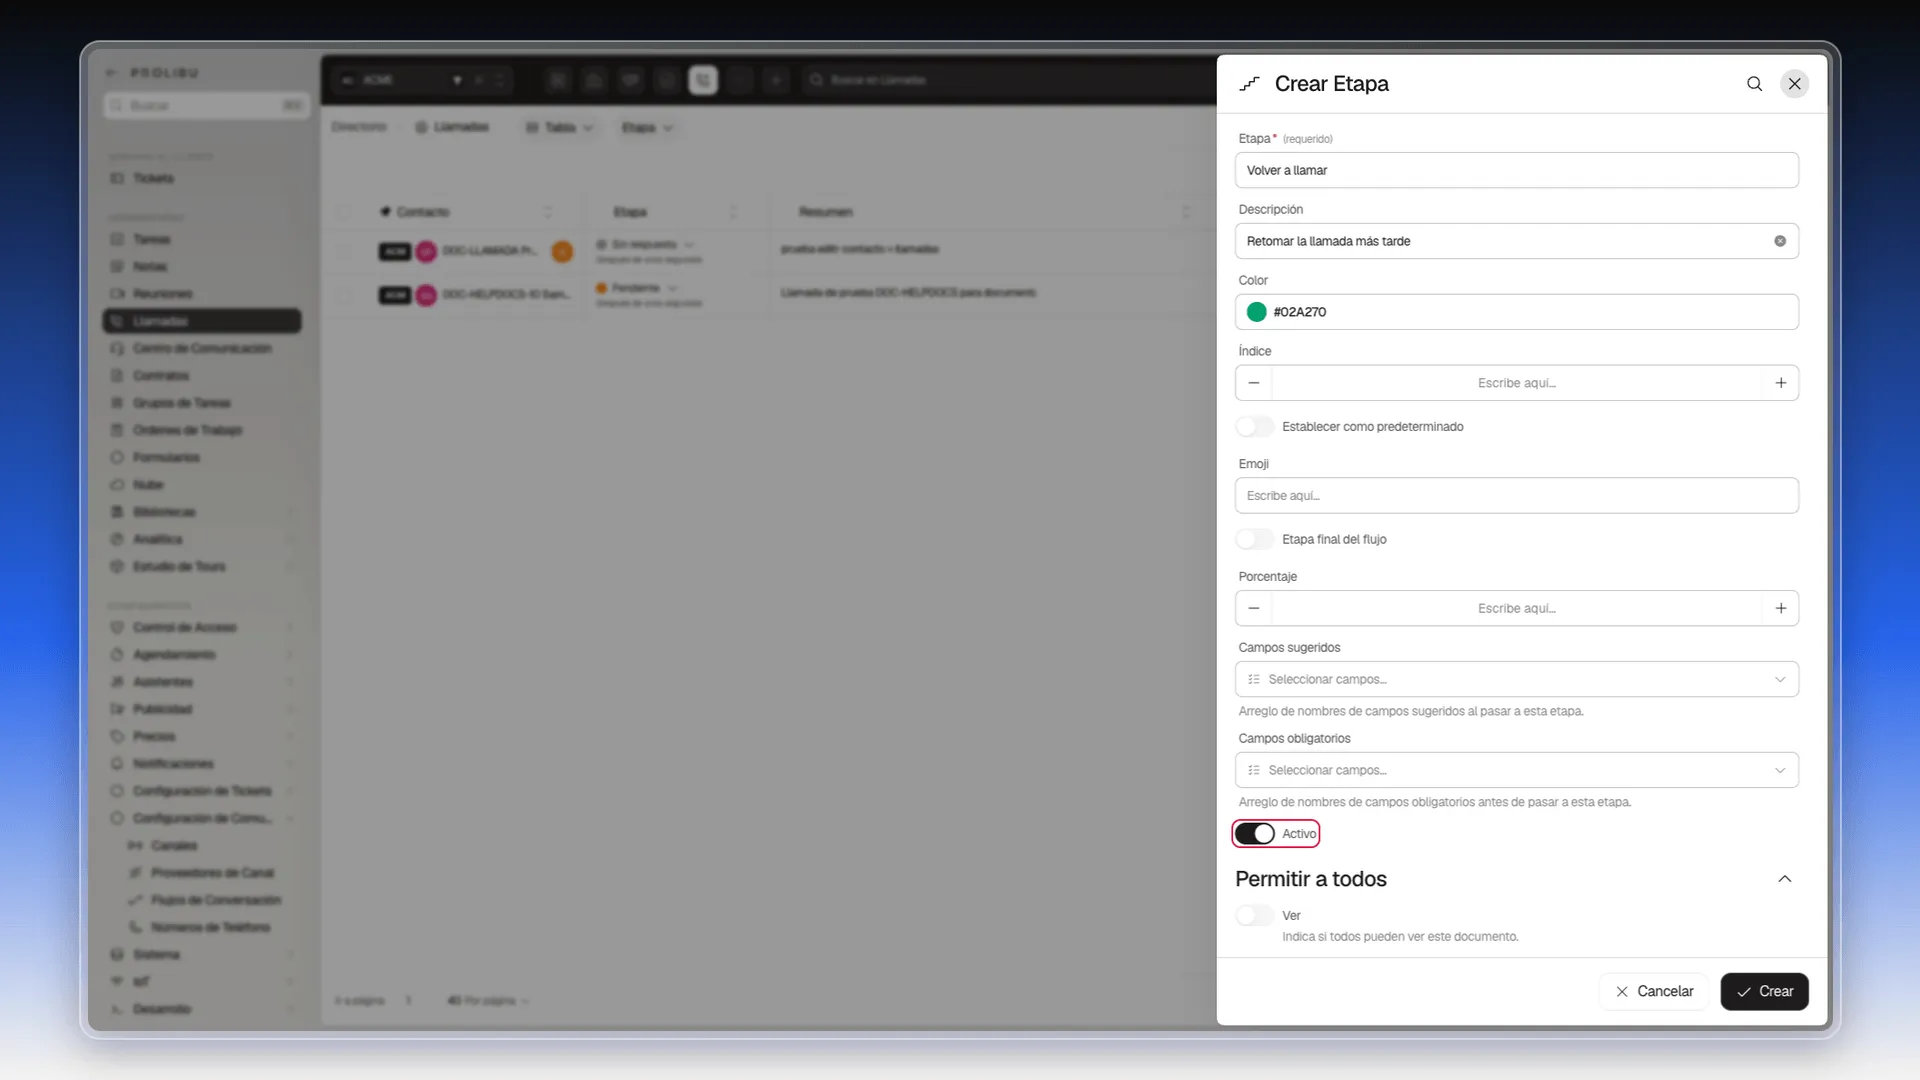The height and width of the screenshot is (1080, 1920).
Task: Increase the Índice value with the plus button
Action: 1781,383
